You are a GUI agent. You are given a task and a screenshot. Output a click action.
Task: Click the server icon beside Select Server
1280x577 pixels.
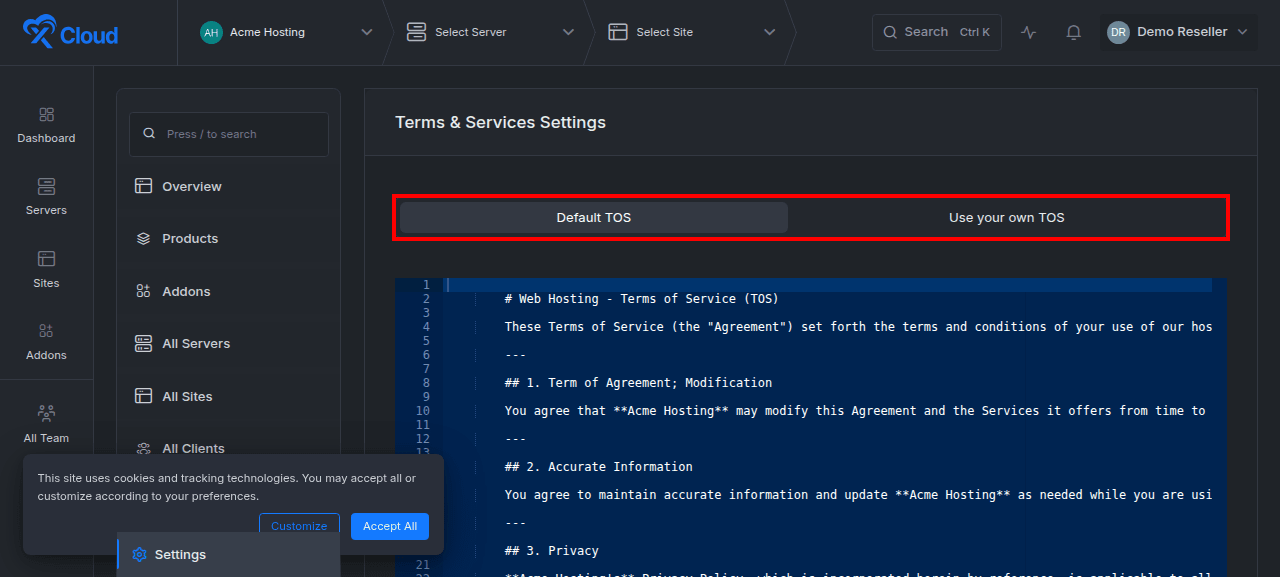pos(416,32)
